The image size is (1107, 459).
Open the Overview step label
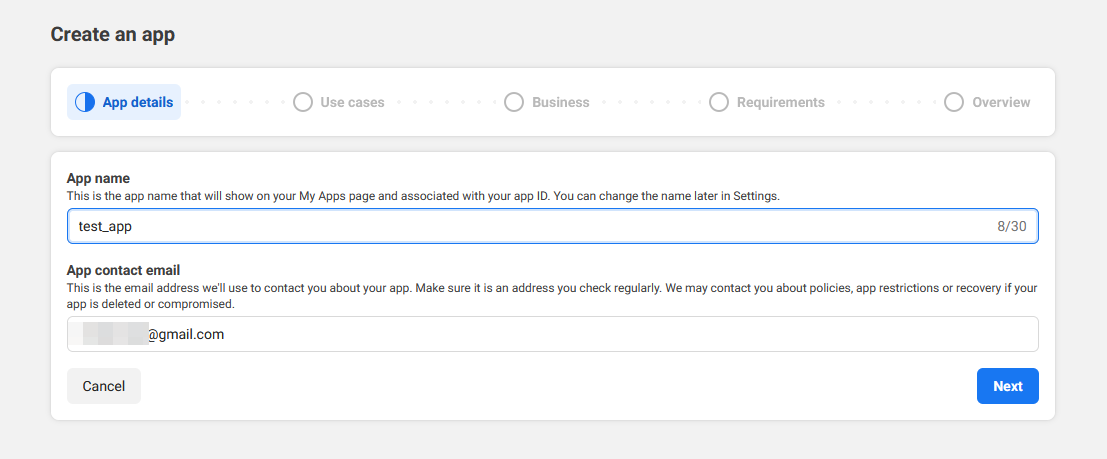click(1000, 102)
